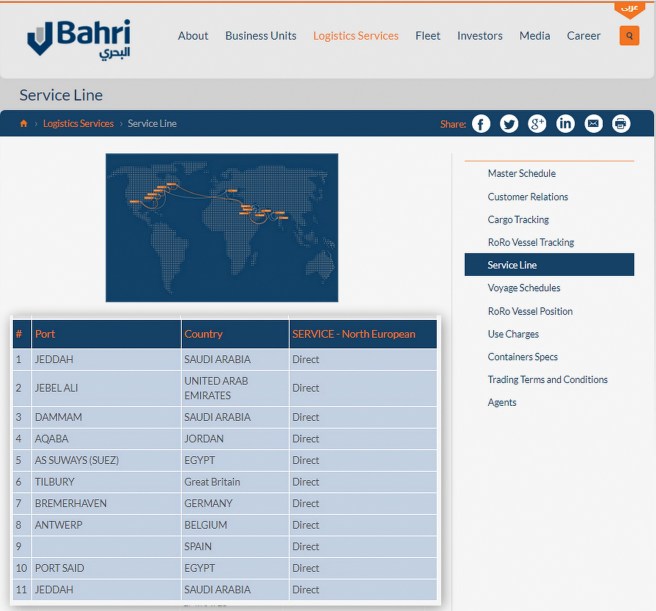
Task: Switch language with Arabic ribbon button
Action: (x=629, y=8)
